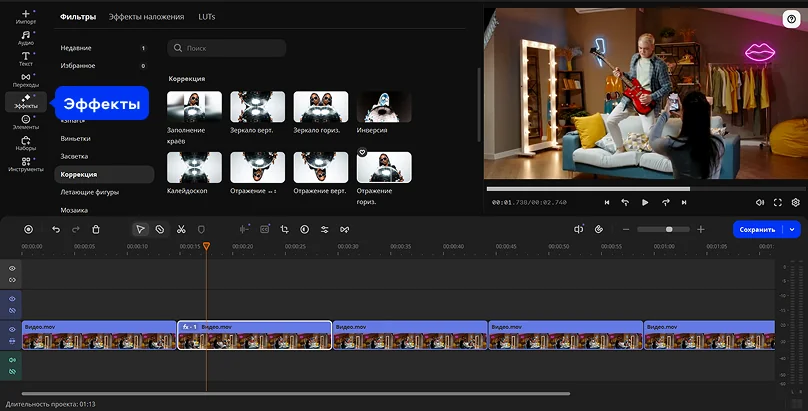Open the Избранное filter category

point(104,66)
